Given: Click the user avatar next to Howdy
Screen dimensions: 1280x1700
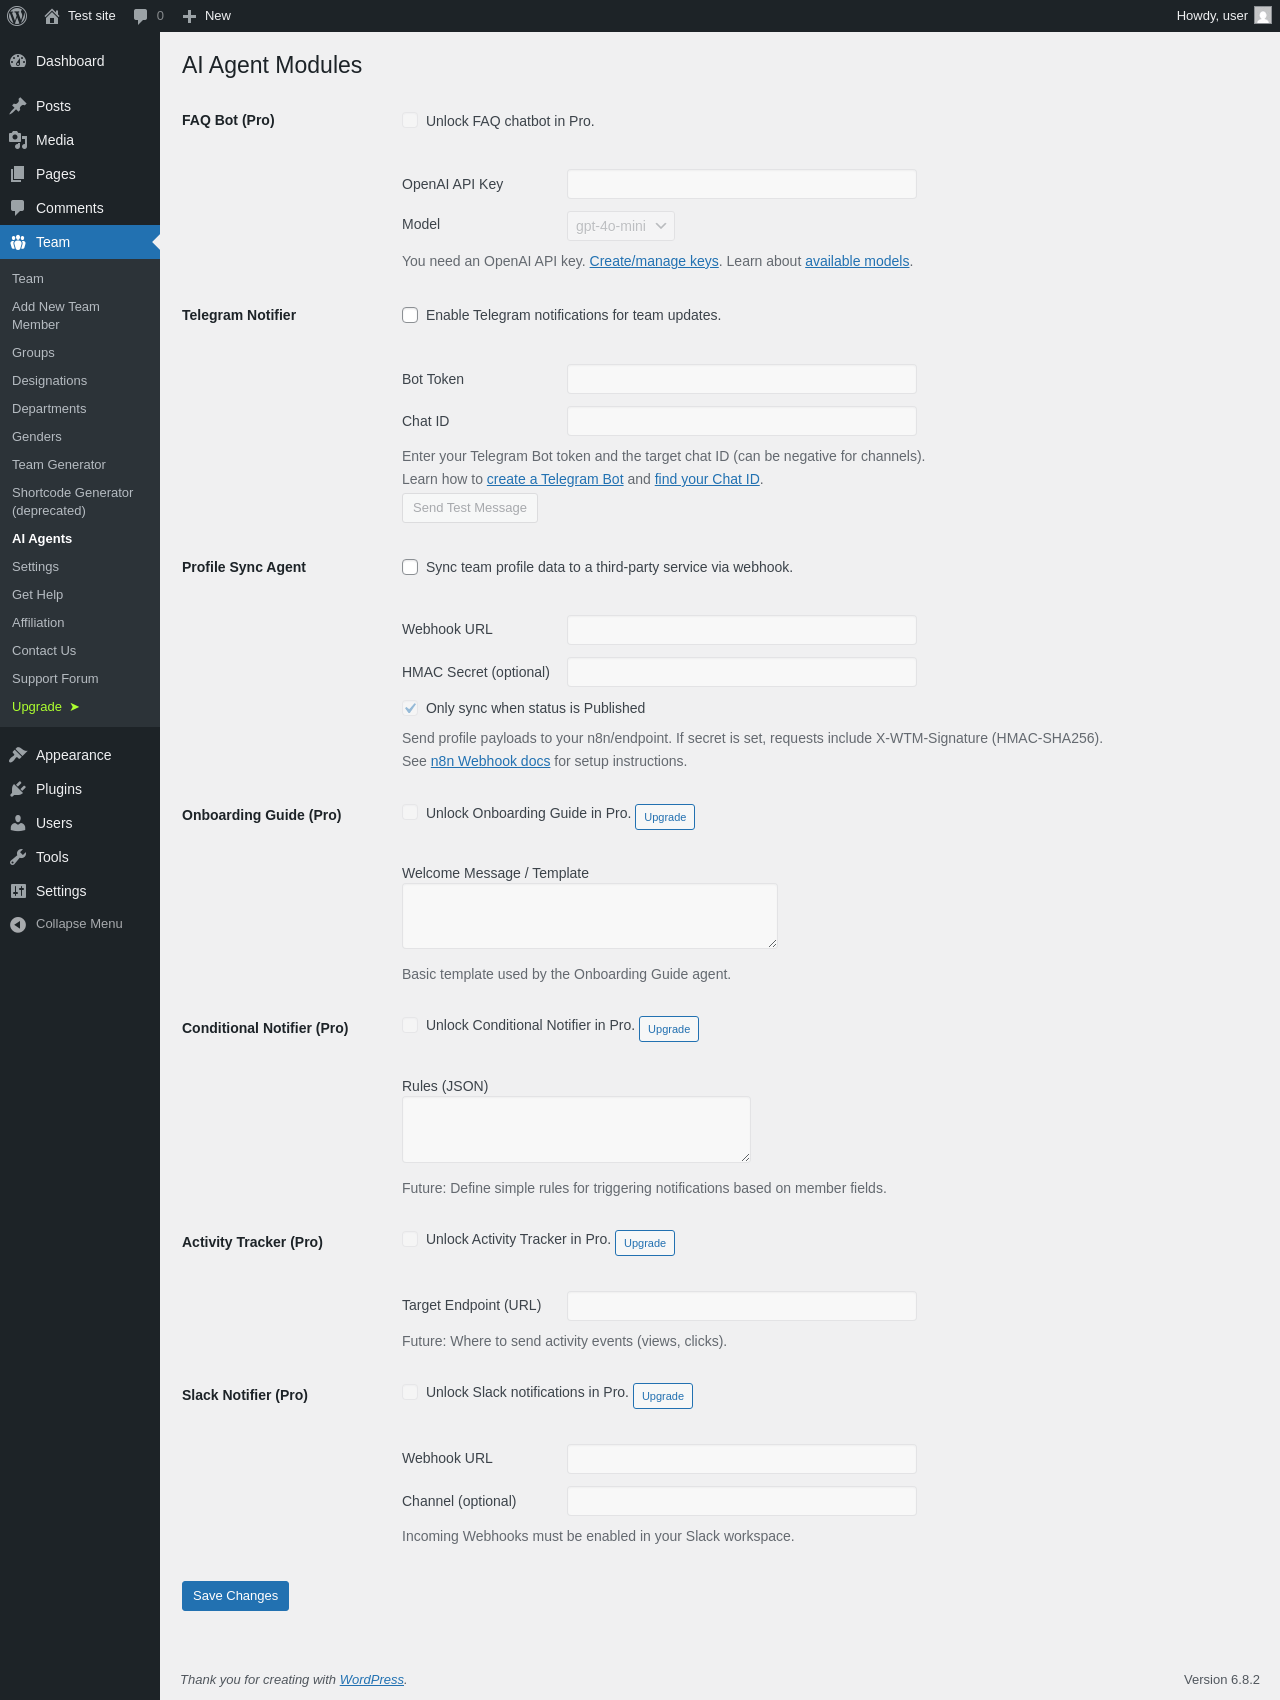Looking at the screenshot, I should (1263, 16).
